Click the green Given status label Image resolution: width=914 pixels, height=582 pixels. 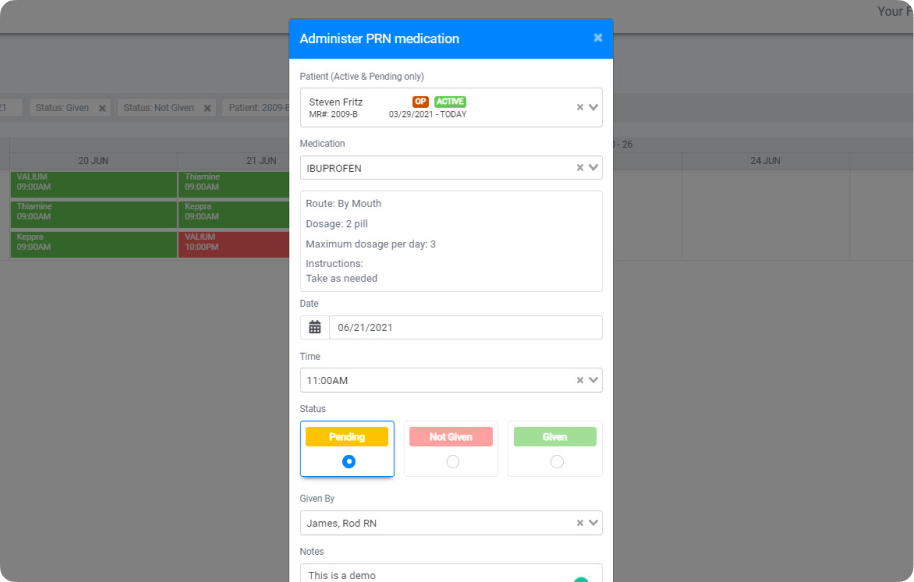[x=555, y=437]
